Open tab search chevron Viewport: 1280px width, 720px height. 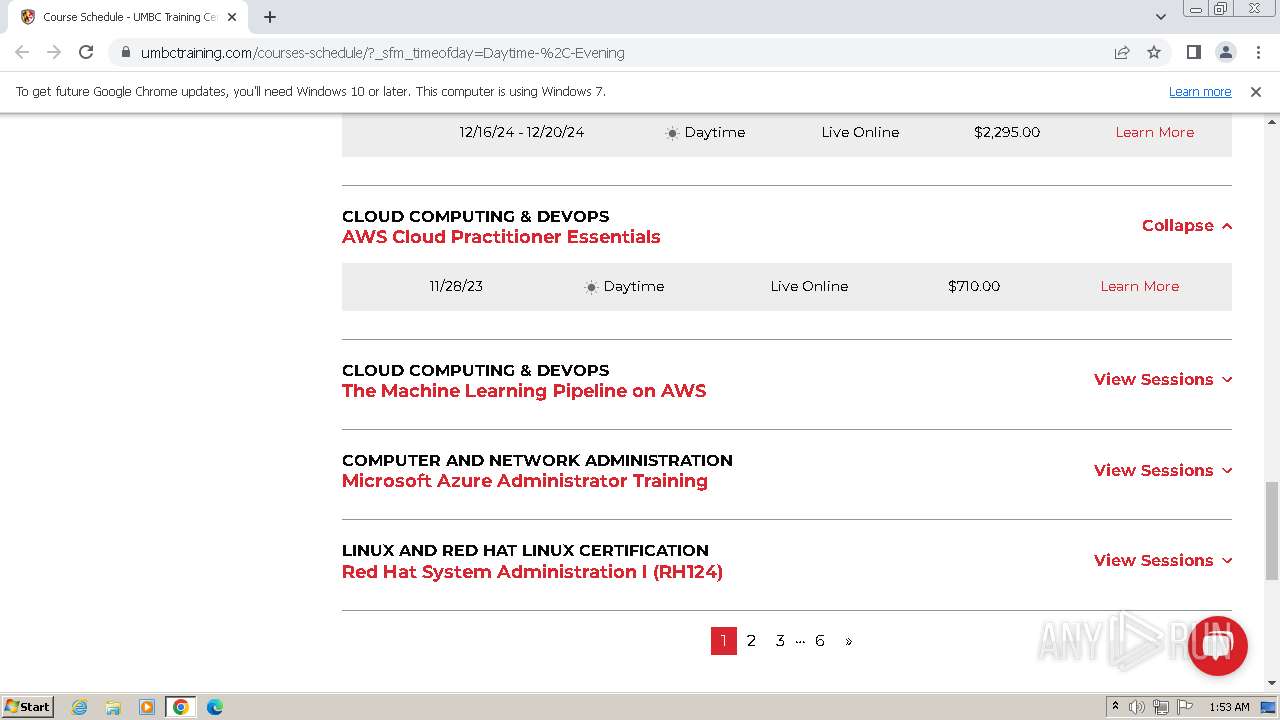pos(1160,17)
